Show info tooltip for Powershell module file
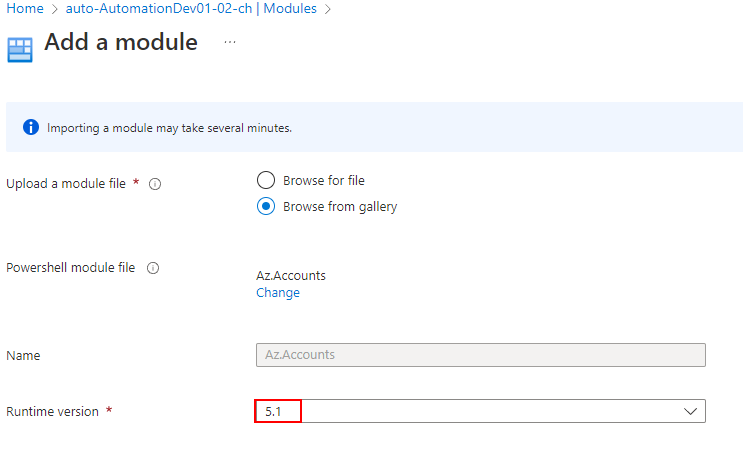 pyautogui.click(x=153, y=268)
